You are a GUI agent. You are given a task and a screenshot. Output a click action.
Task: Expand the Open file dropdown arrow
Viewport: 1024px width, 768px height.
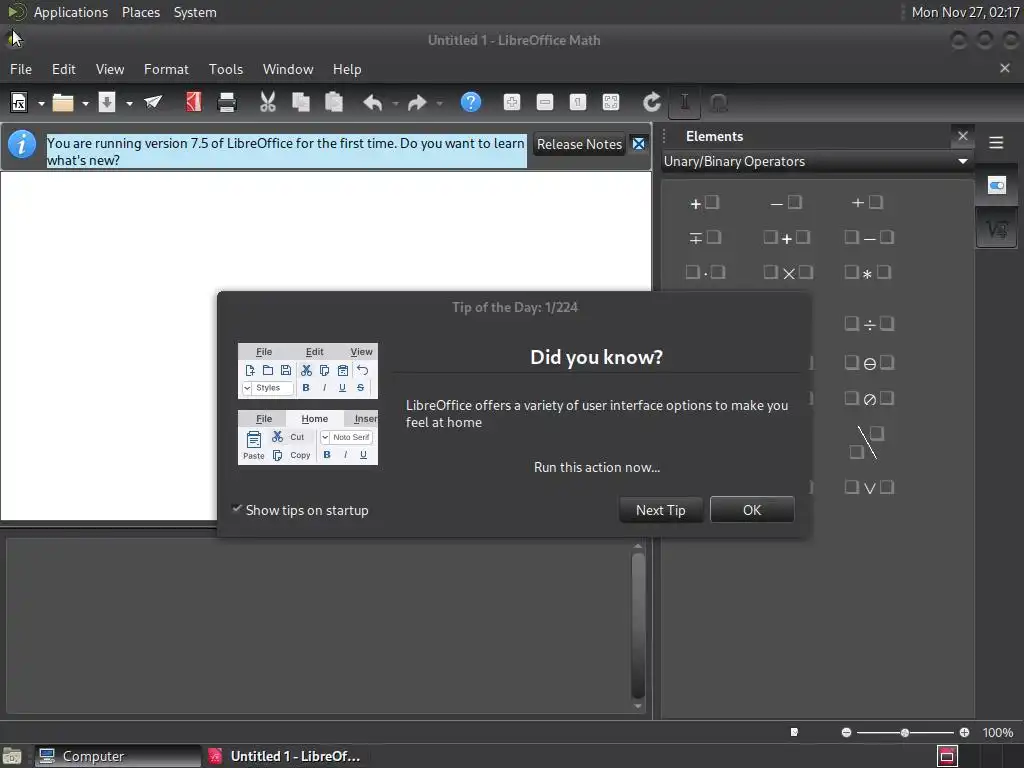(x=85, y=103)
